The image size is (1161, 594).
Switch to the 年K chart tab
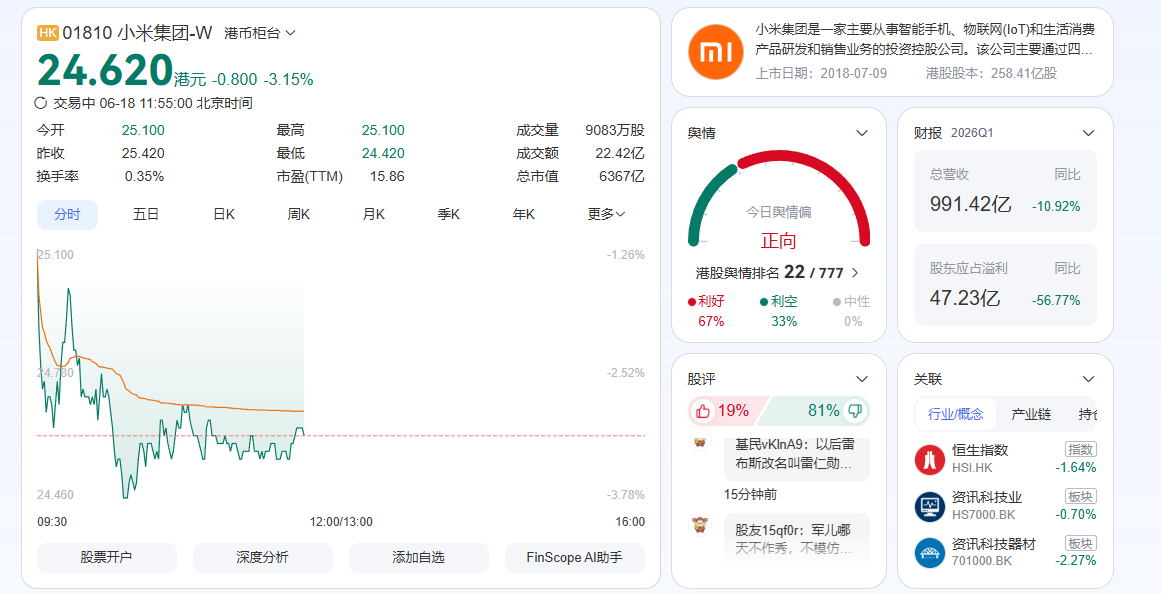click(x=523, y=214)
